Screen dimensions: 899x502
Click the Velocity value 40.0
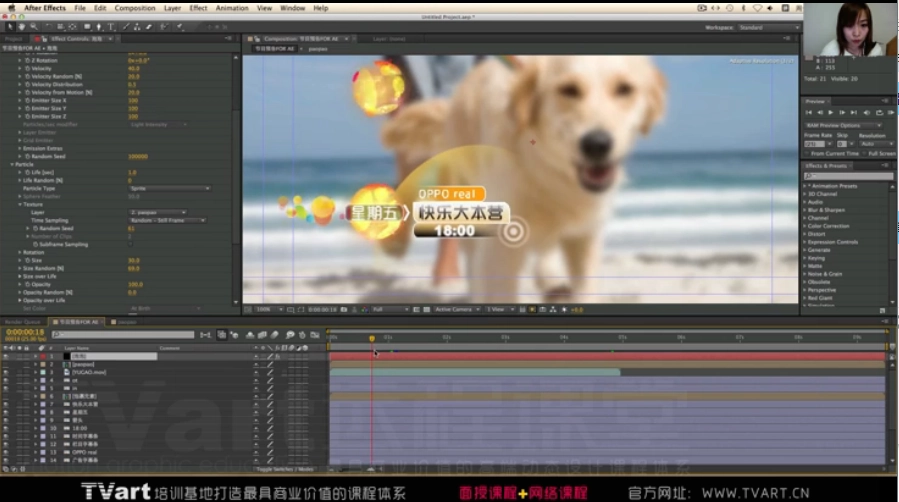point(134,68)
